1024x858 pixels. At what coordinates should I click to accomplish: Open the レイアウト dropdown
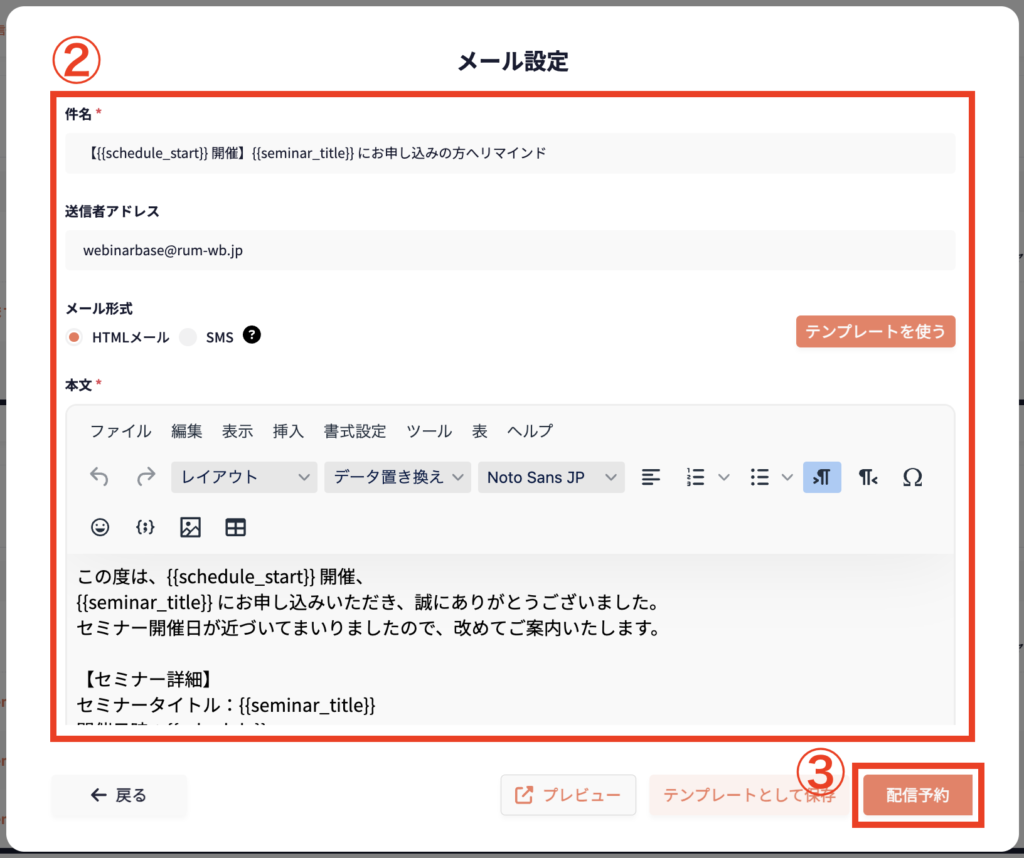tap(244, 477)
